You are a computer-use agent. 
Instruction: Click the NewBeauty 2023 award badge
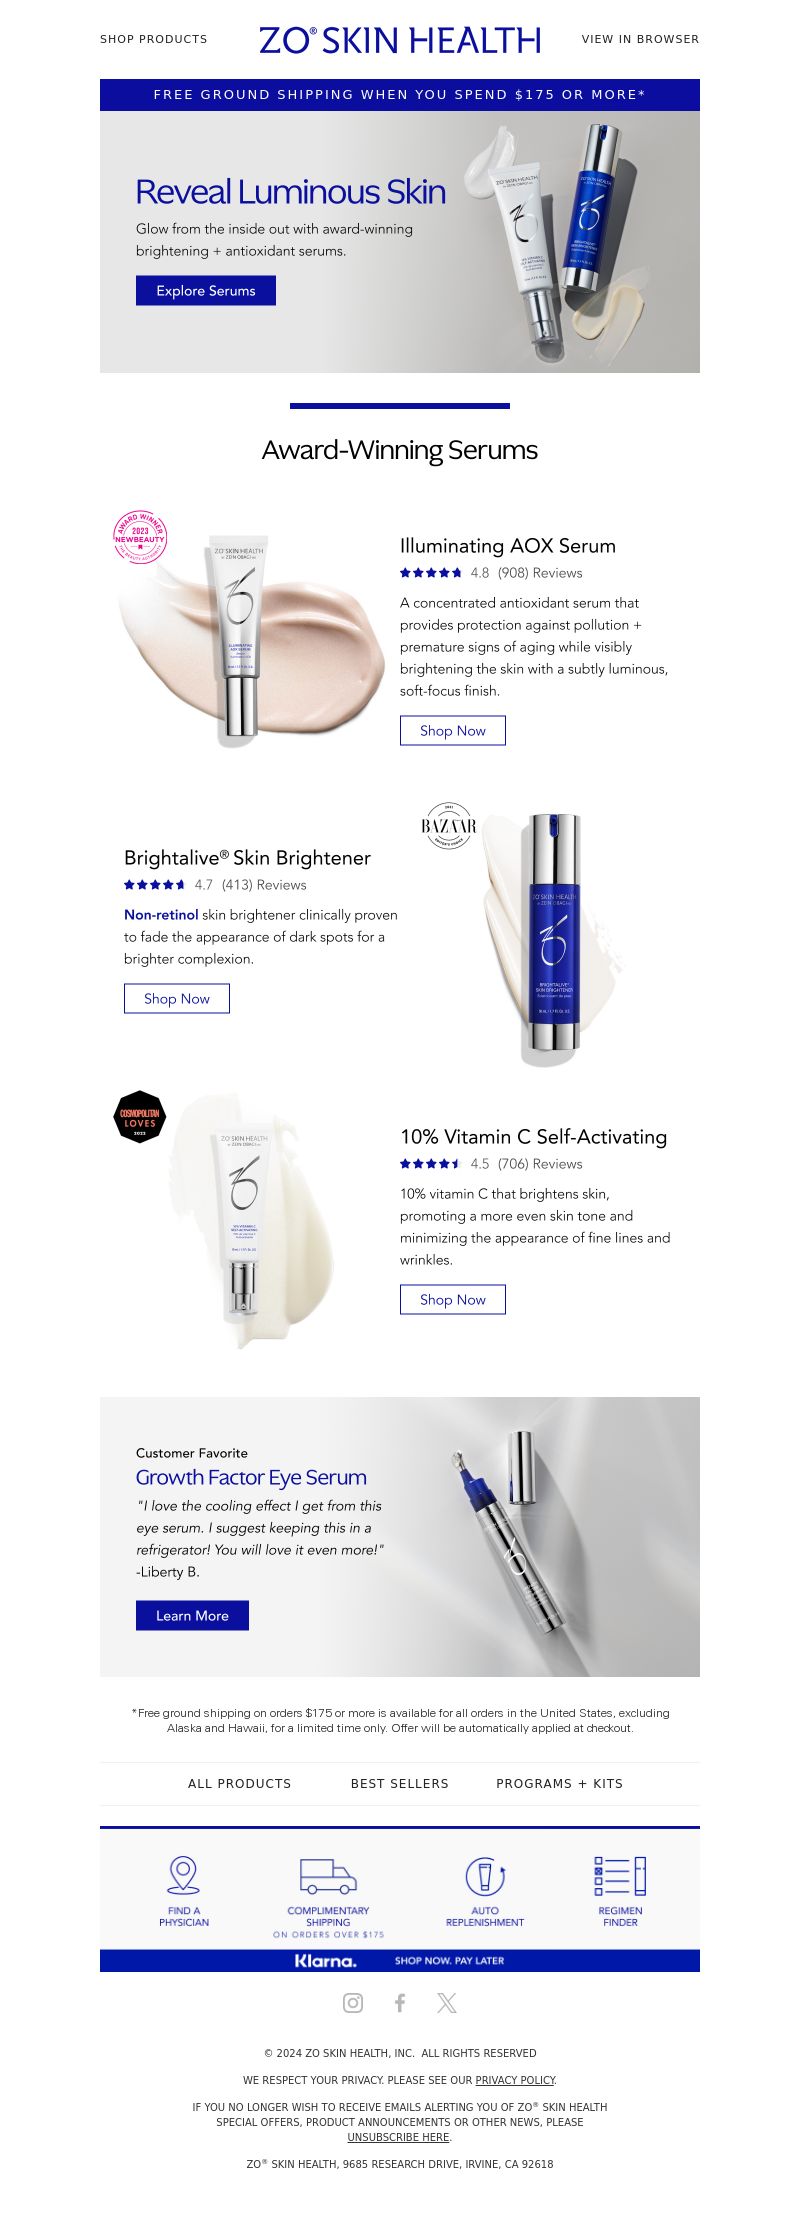(140, 537)
